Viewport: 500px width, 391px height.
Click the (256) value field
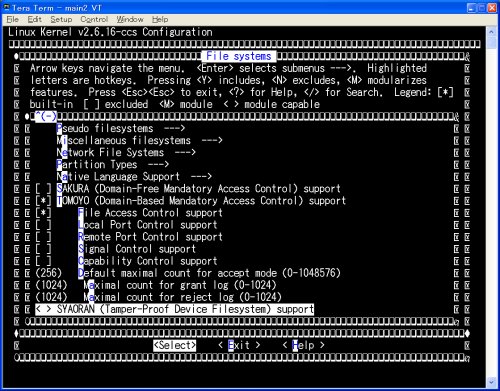[x=49, y=273]
